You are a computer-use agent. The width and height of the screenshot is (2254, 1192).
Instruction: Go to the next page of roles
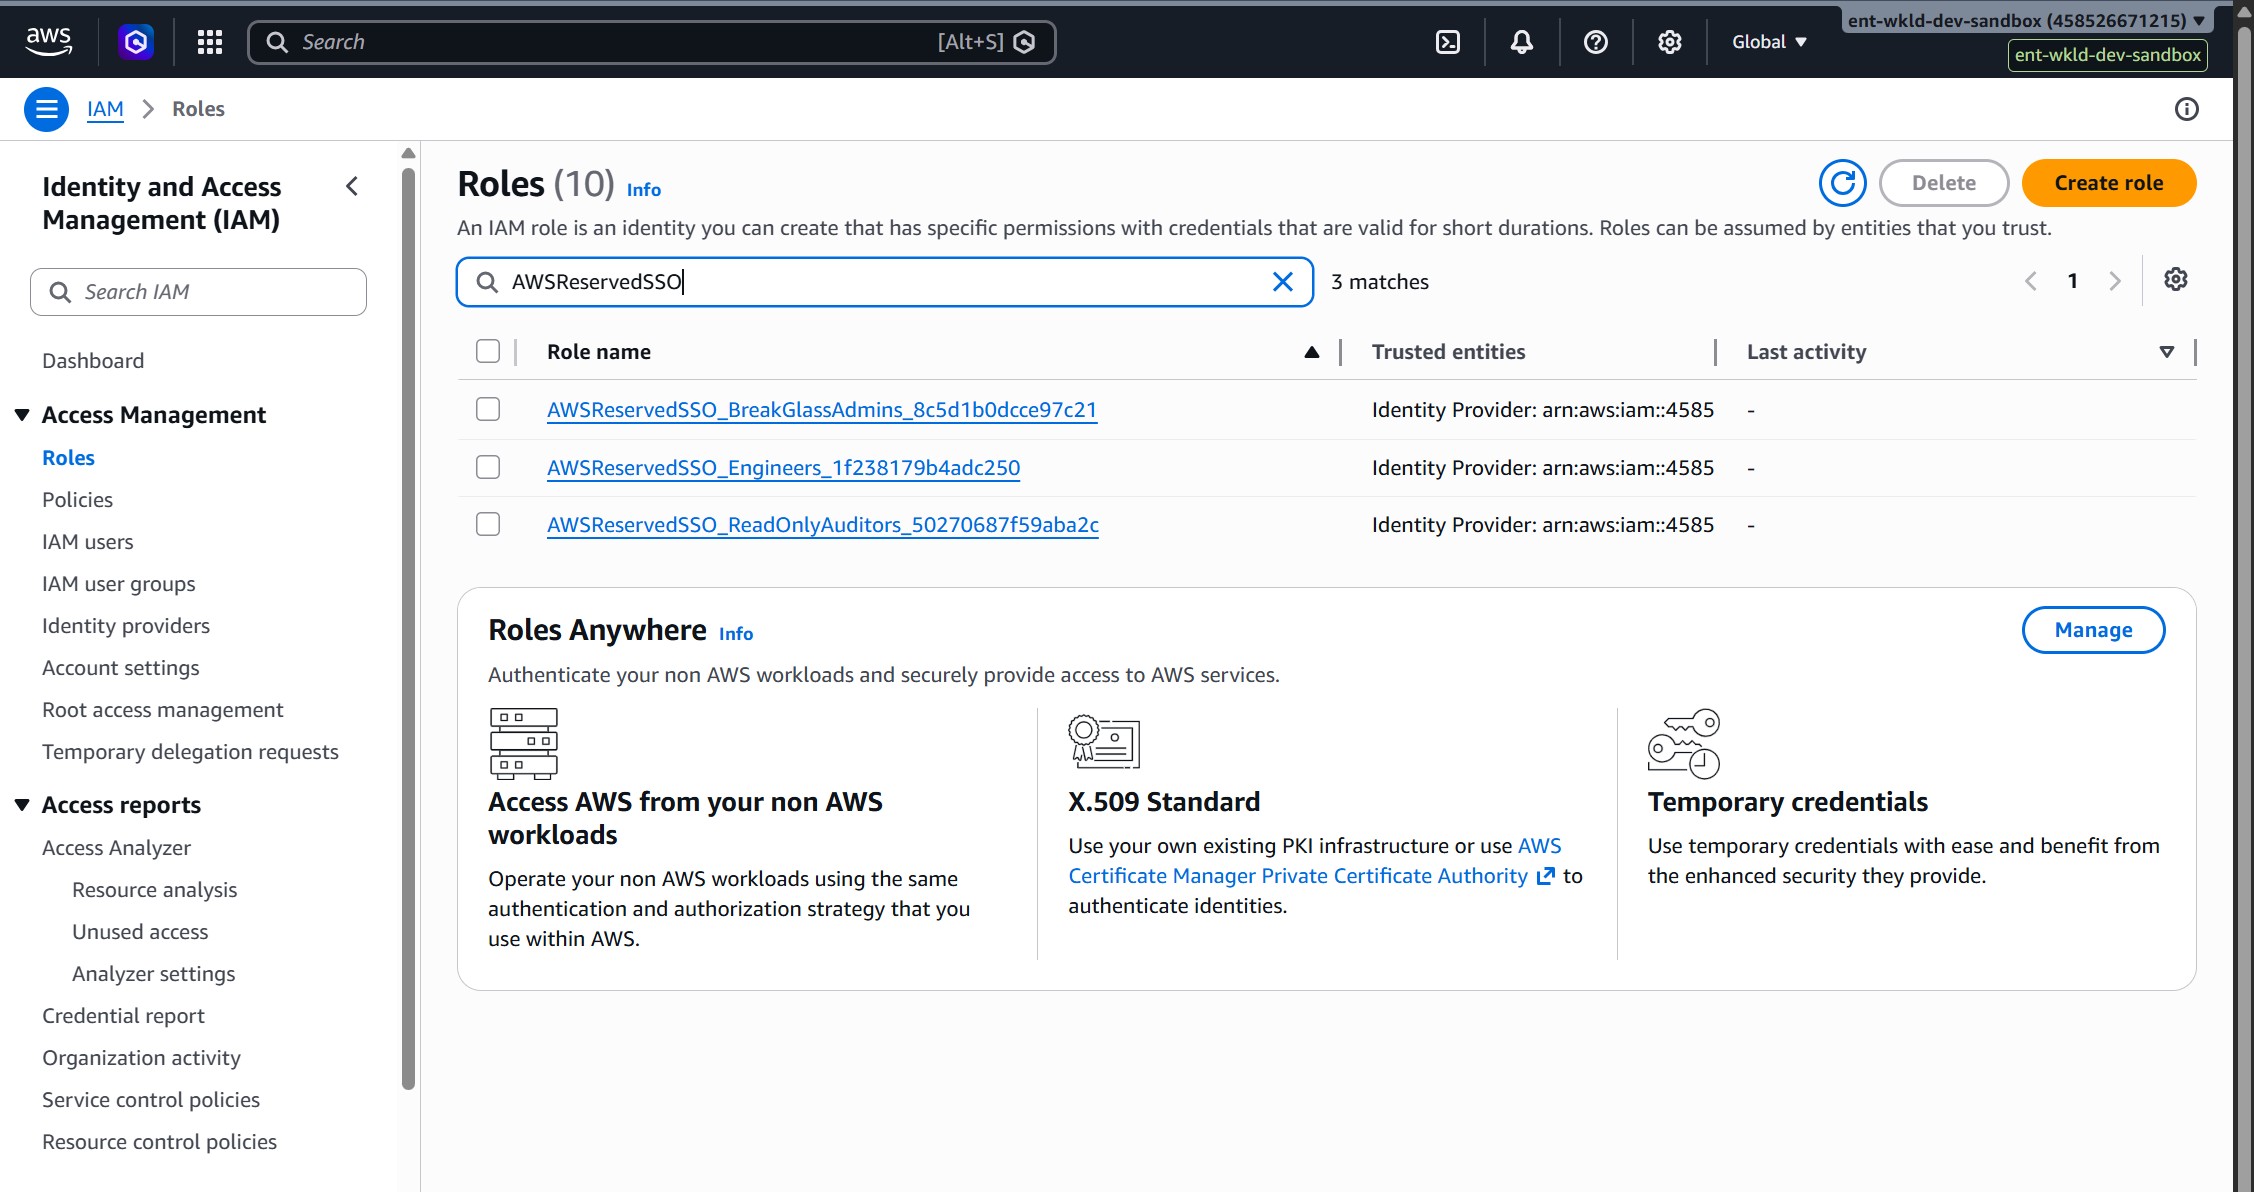pyautogui.click(x=2114, y=281)
